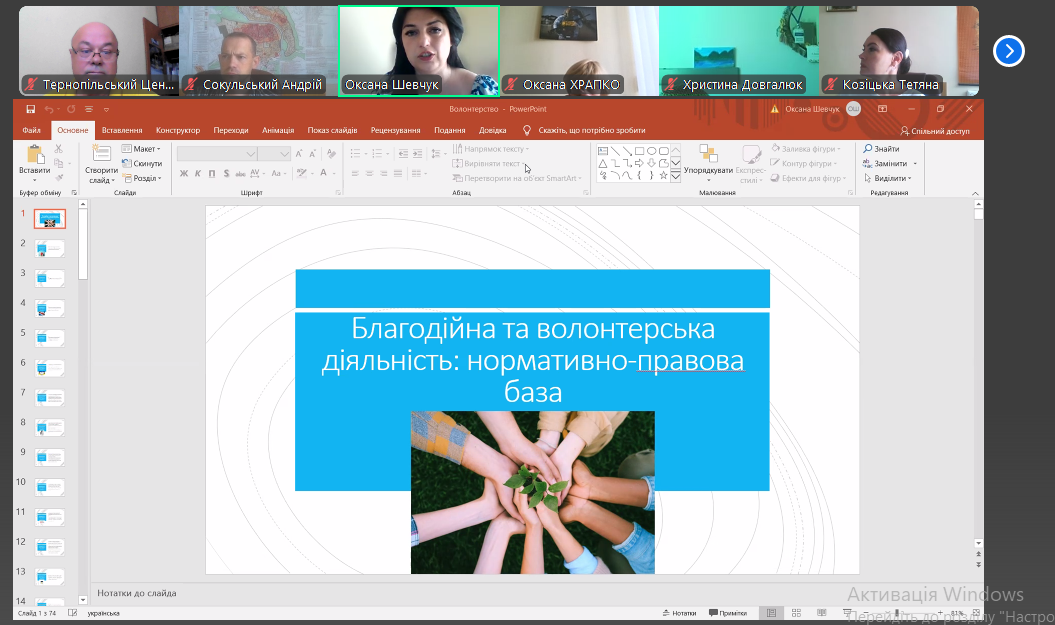Viewport: 1055px width, 625px height.
Task: Open the font size combo box
Action: point(275,154)
